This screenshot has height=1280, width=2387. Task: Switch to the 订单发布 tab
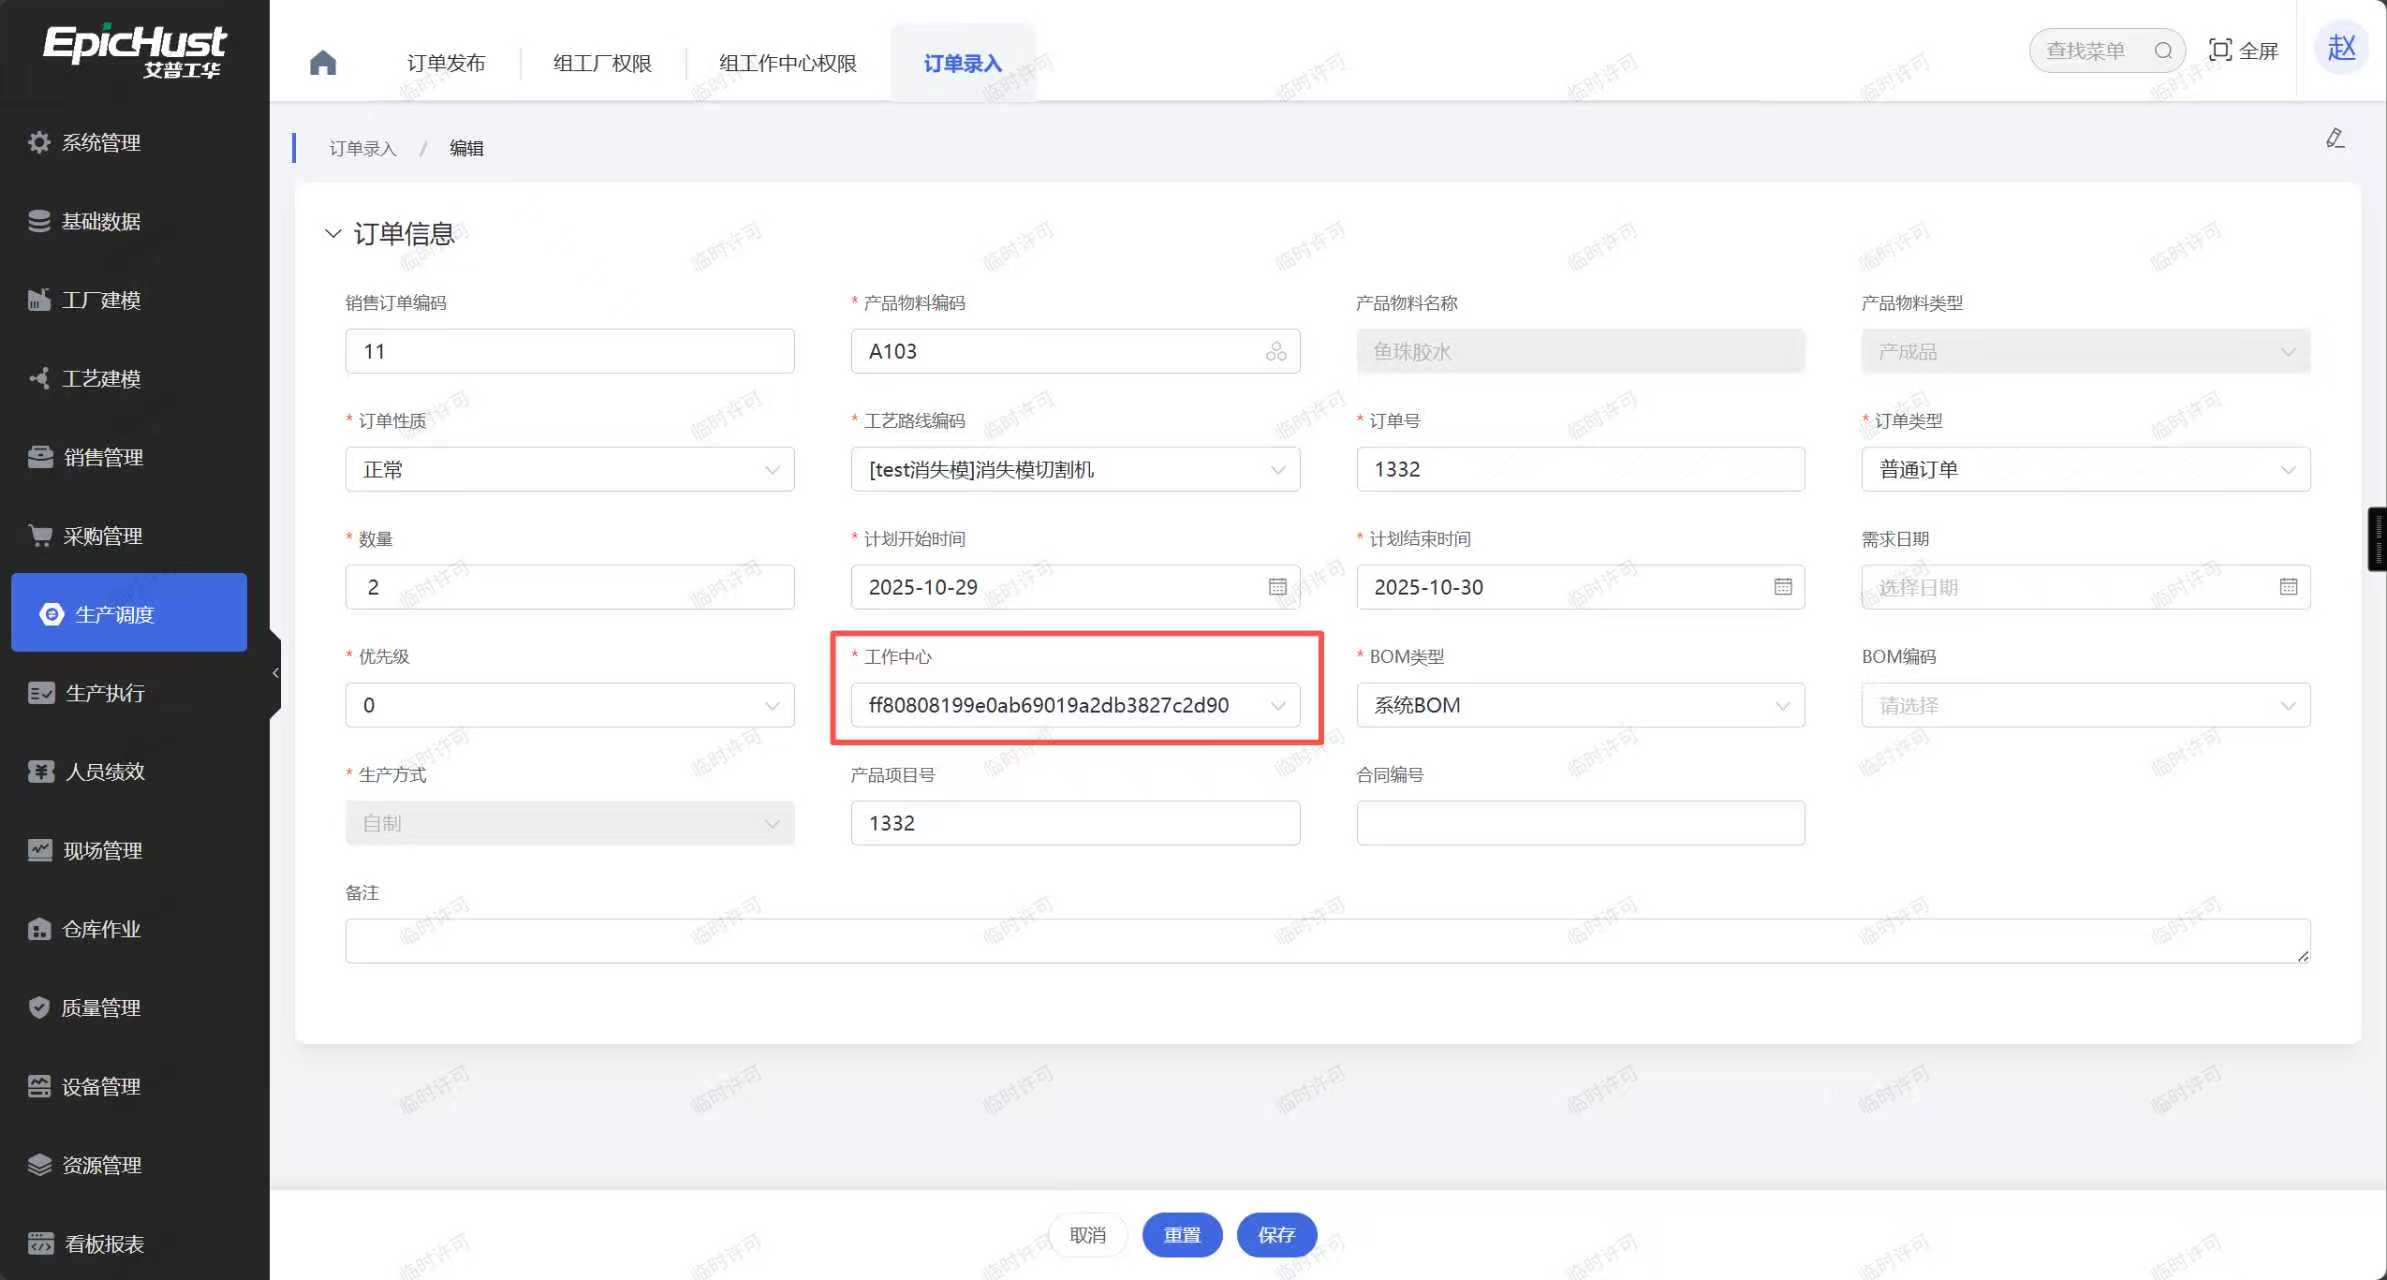(x=446, y=63)
